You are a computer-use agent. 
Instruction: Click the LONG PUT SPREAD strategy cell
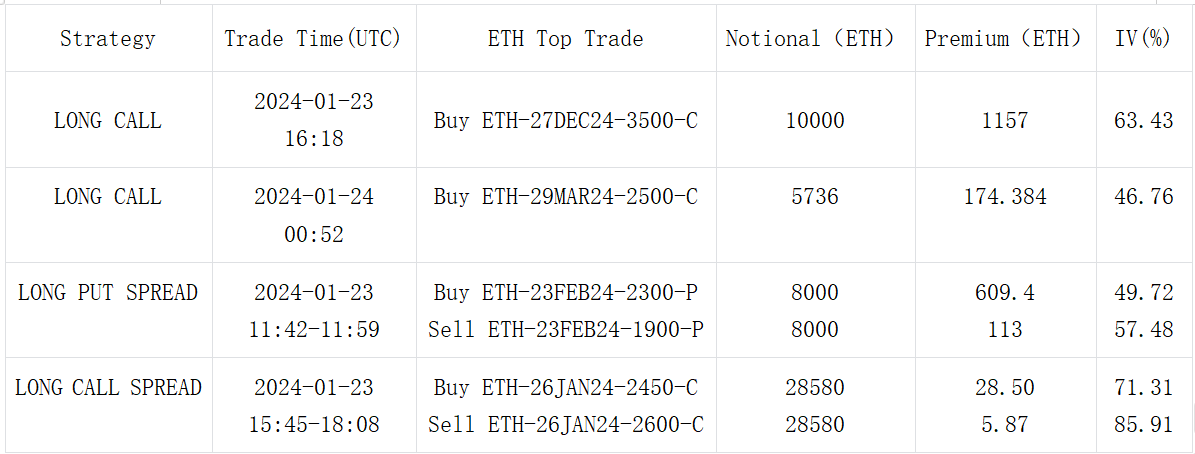click(x=108, y=293)
